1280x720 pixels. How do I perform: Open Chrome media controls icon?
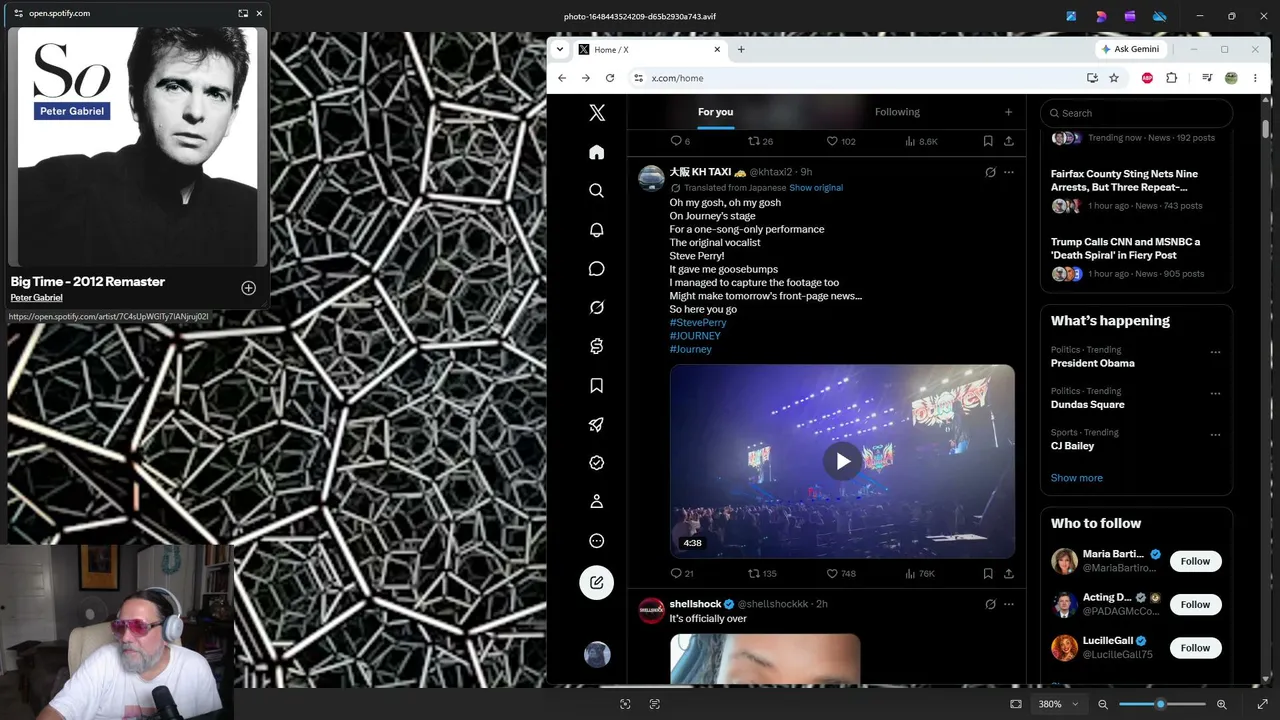point(1207,78)
